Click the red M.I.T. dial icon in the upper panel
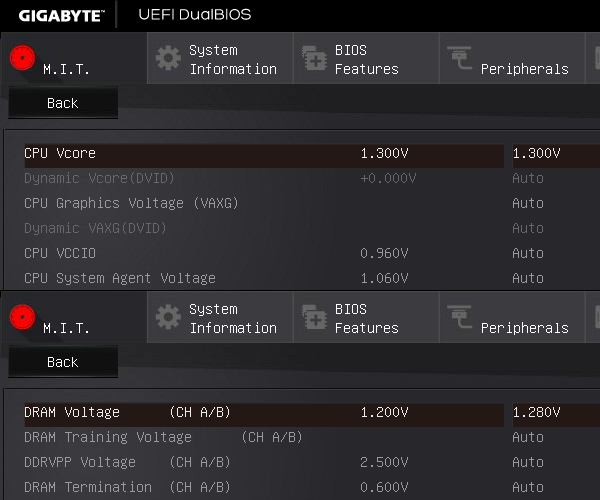Viewport: 600px width, 500px height. [22, 58]
